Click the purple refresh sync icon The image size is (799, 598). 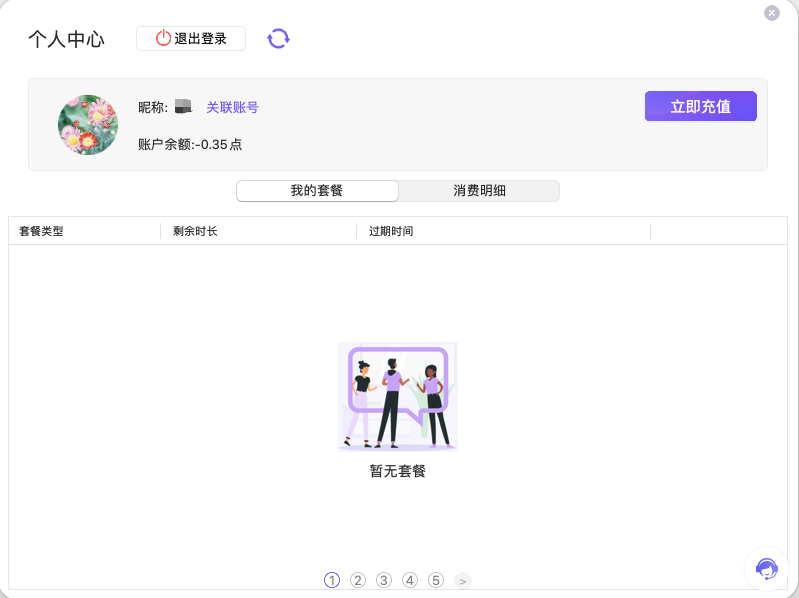tap(278, 39)
